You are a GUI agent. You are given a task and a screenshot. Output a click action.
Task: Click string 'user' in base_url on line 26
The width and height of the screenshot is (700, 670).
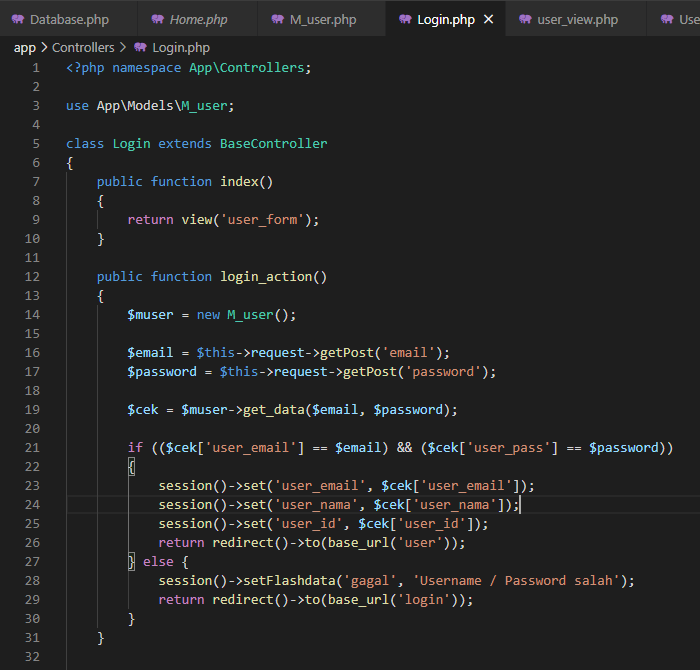[420, 543]
